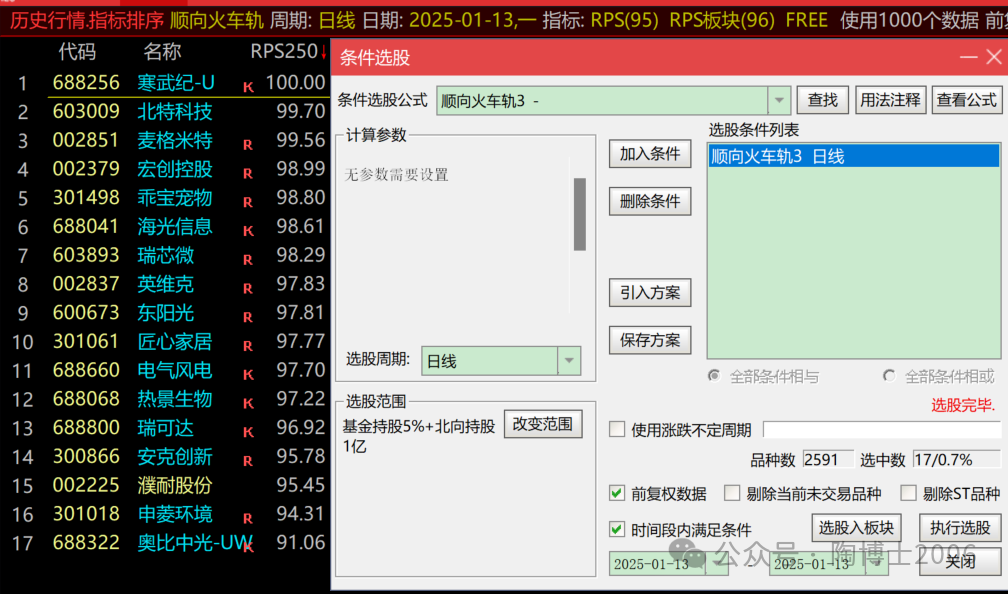The height and width of the screenshot is (594, 1008).
Task: Click RPS250 value 91.06
Action: [301, 543]
